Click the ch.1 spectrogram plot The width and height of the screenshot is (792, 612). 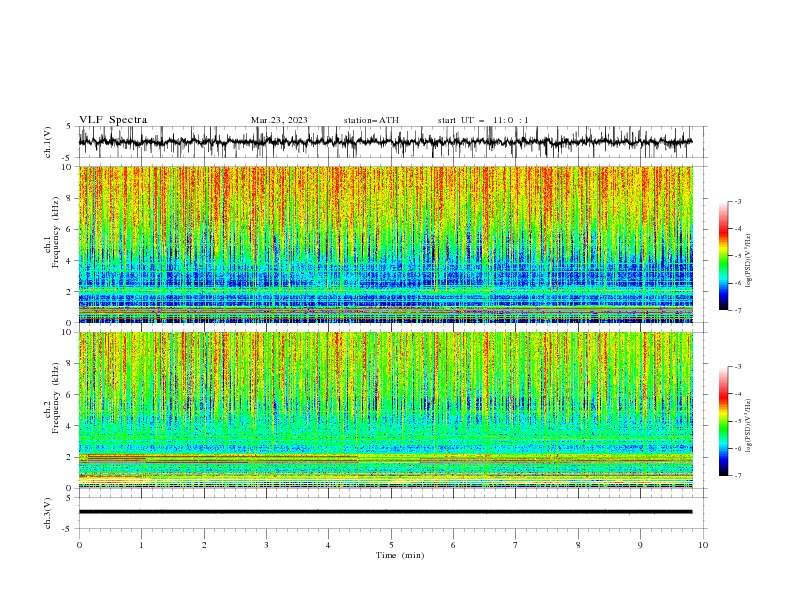(x=385, y=244)
